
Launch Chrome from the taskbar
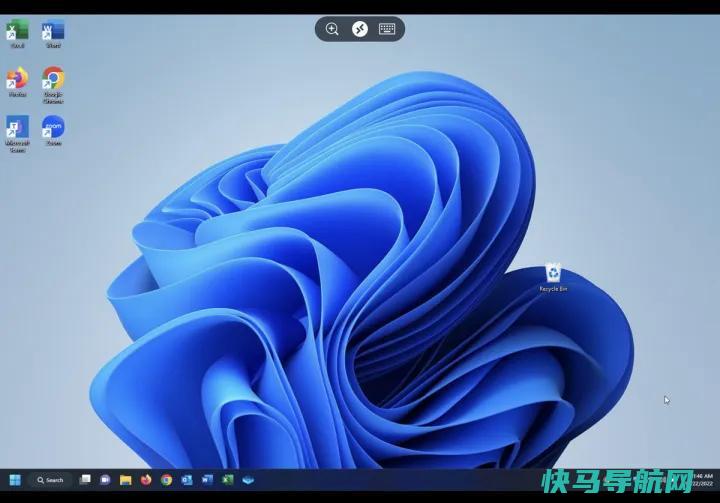click(167, 480)
